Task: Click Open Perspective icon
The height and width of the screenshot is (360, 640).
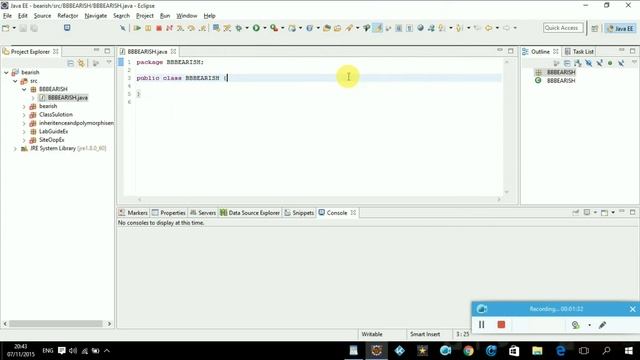Action: [595, 28]
